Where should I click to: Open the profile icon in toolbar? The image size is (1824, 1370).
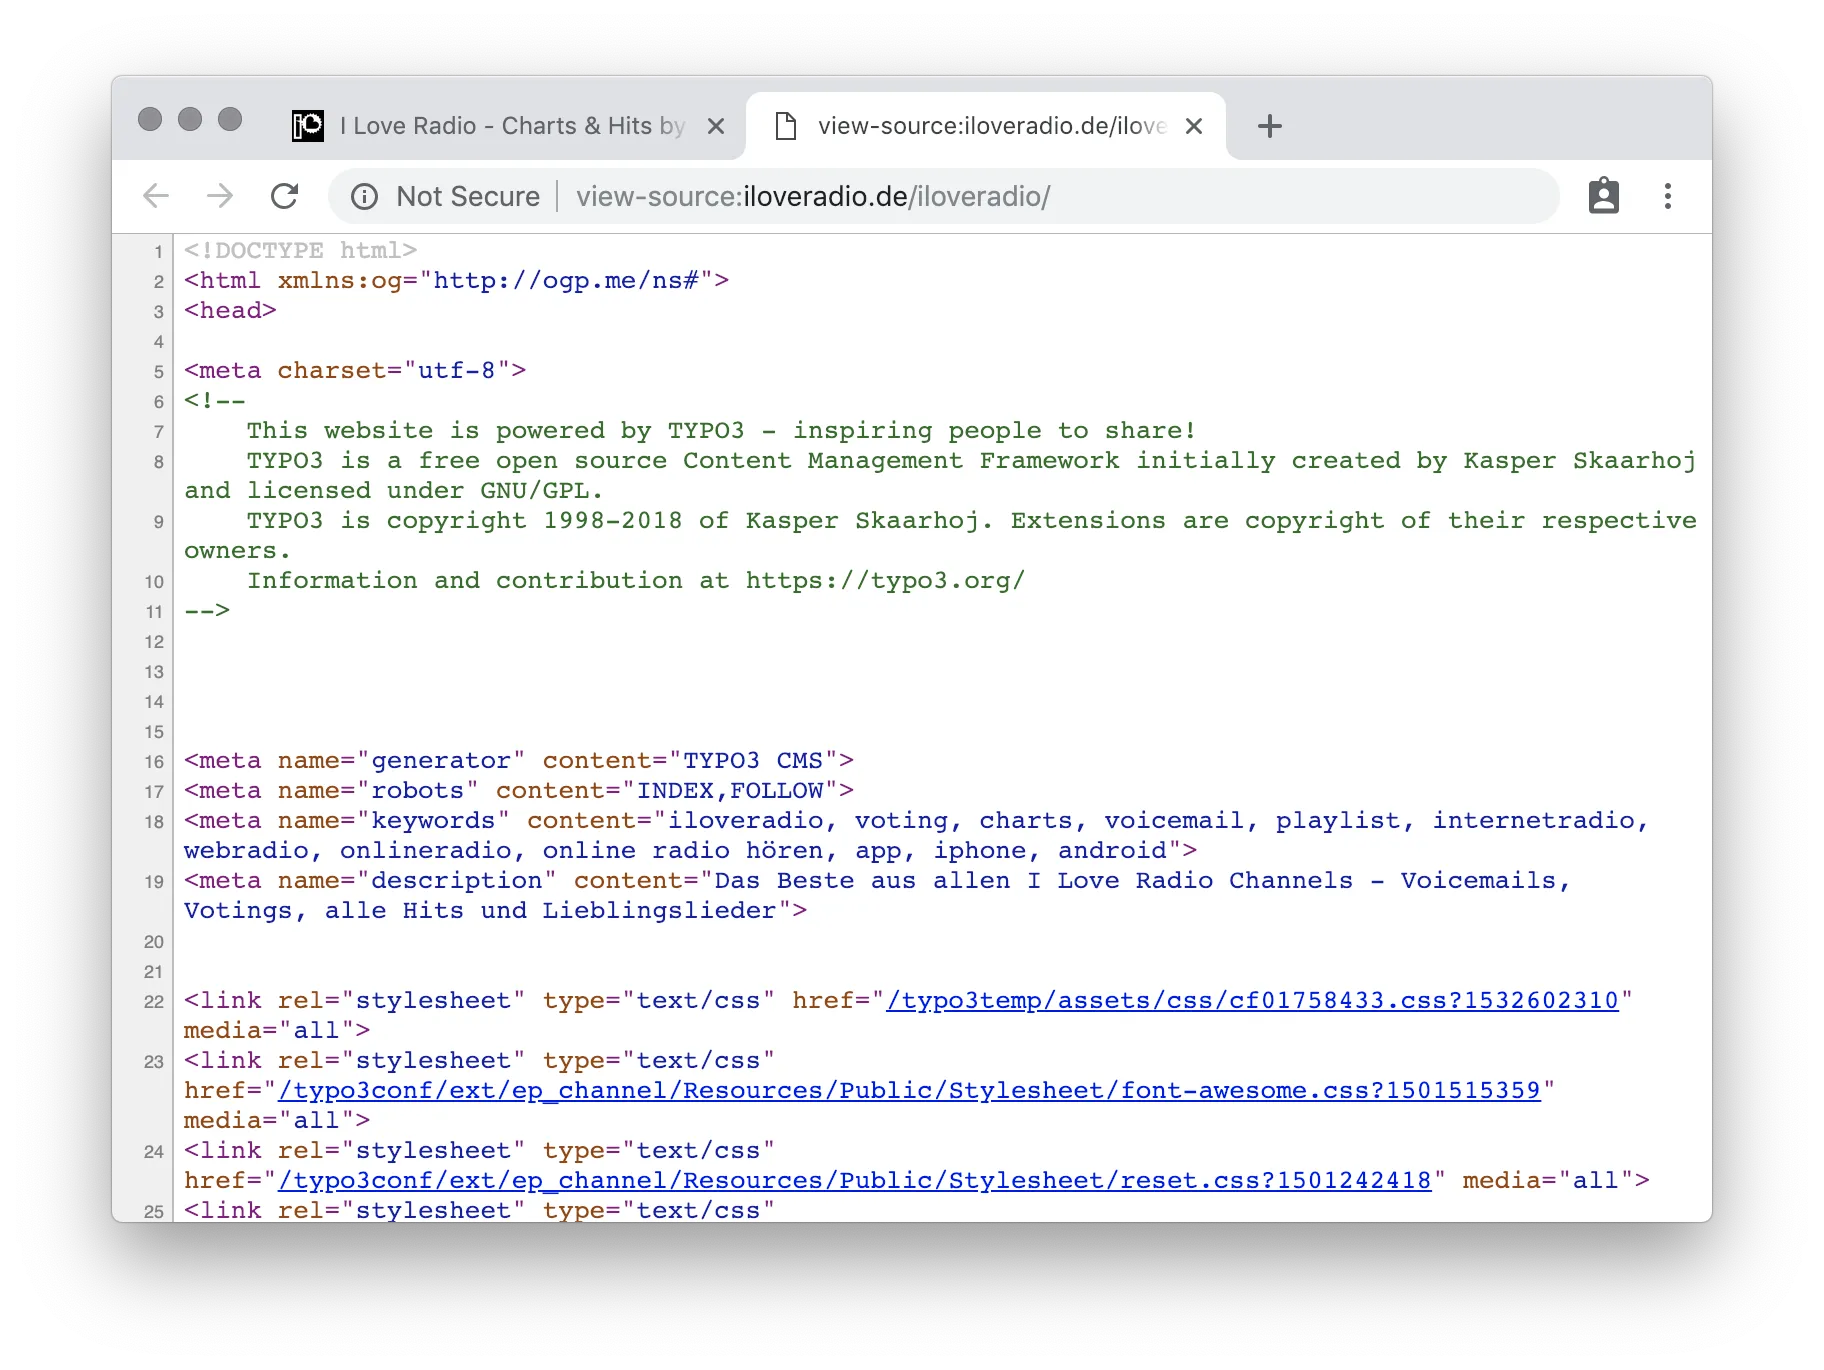pyautogui.click(x=1604, y=196)
